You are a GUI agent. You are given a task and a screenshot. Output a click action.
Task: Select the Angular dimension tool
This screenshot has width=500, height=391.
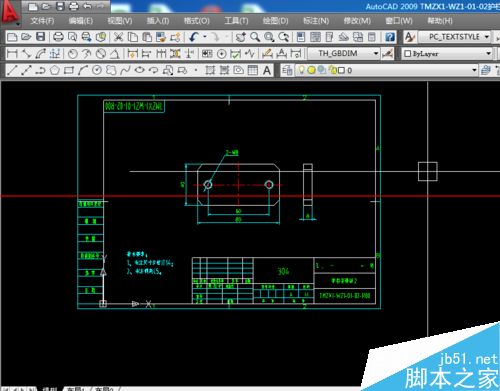115,54
